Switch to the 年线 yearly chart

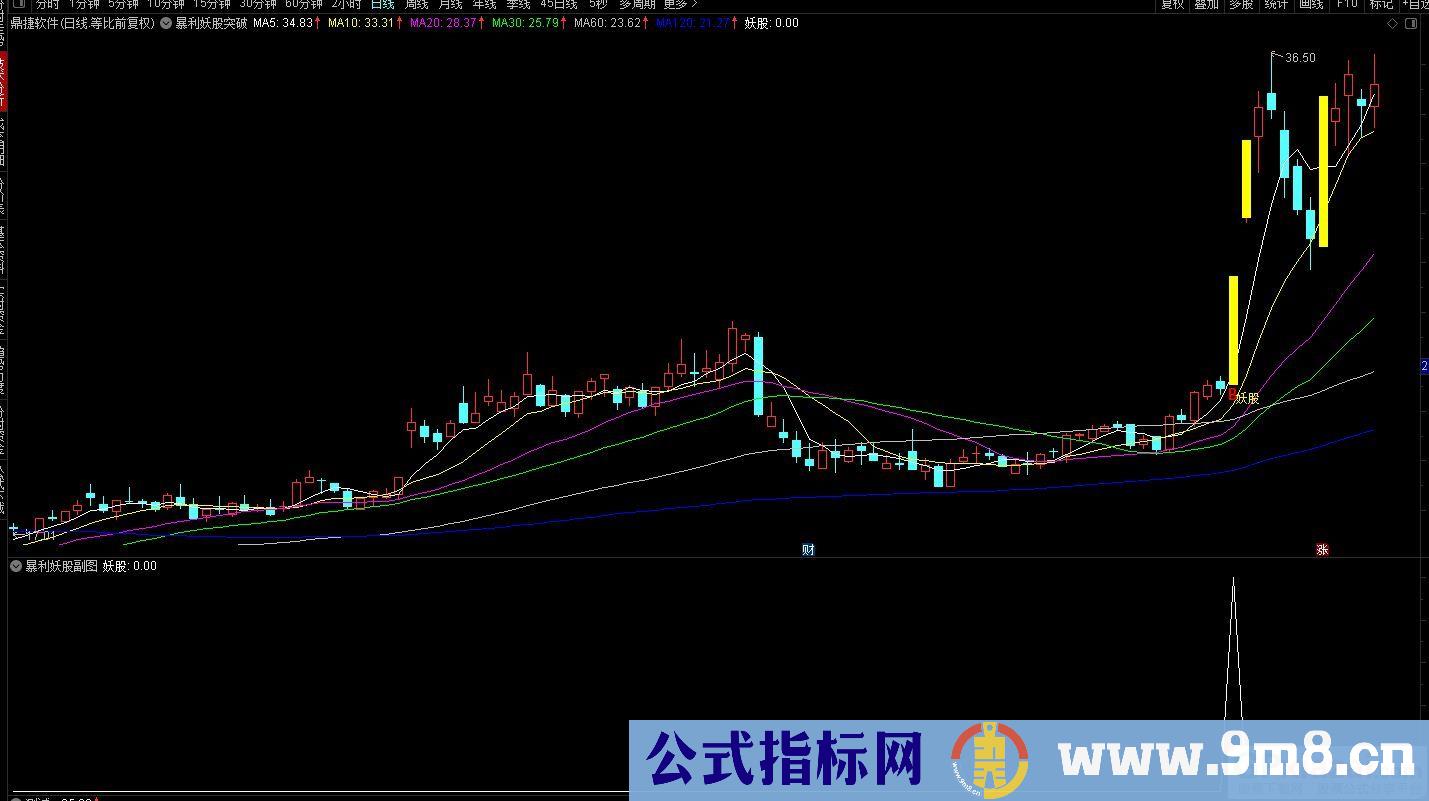point(484,5)
